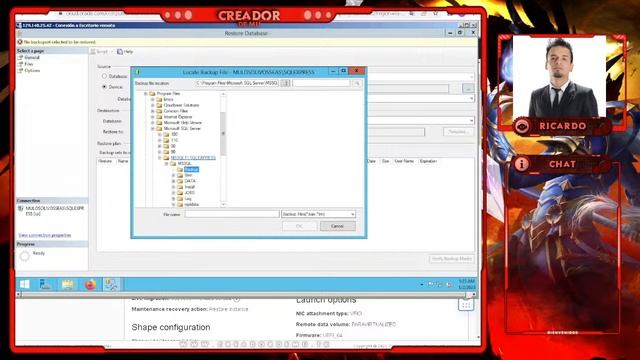Click Cancel in Locate Backup File dialog
640x360 pixels.
[338, 226]
